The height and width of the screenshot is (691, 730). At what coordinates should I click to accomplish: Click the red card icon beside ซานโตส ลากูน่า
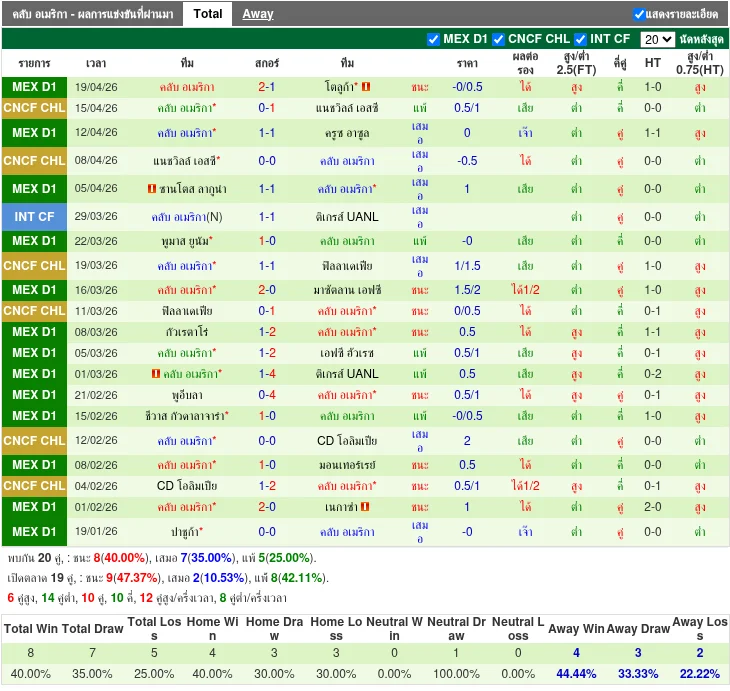point(152,189)
